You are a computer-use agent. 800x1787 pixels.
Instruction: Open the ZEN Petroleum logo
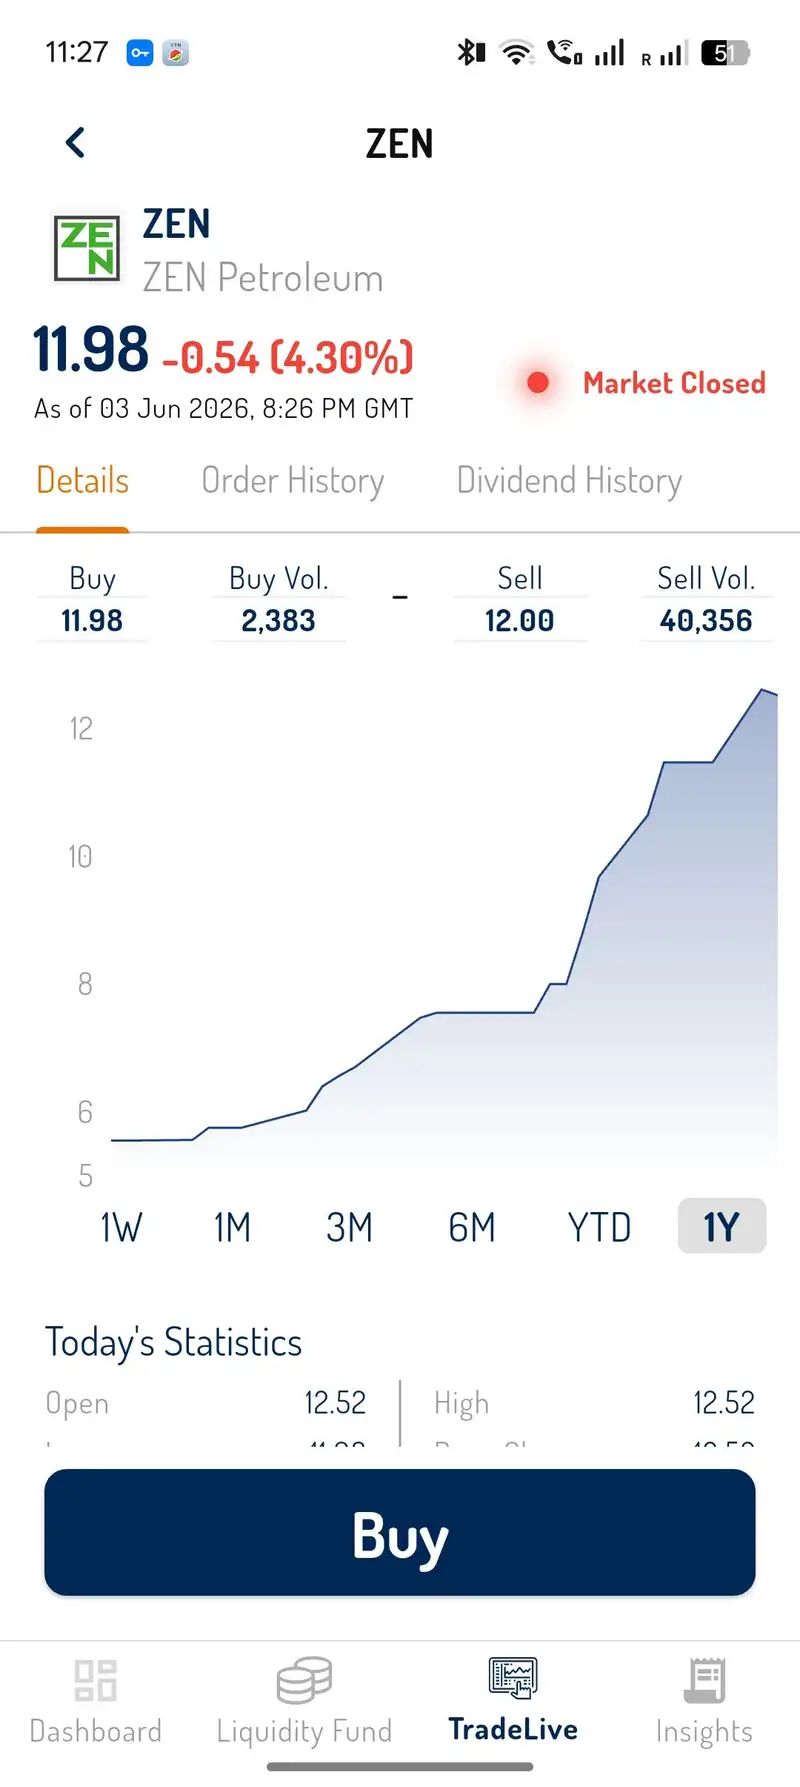pyautogui.click(x=87, y=247)
